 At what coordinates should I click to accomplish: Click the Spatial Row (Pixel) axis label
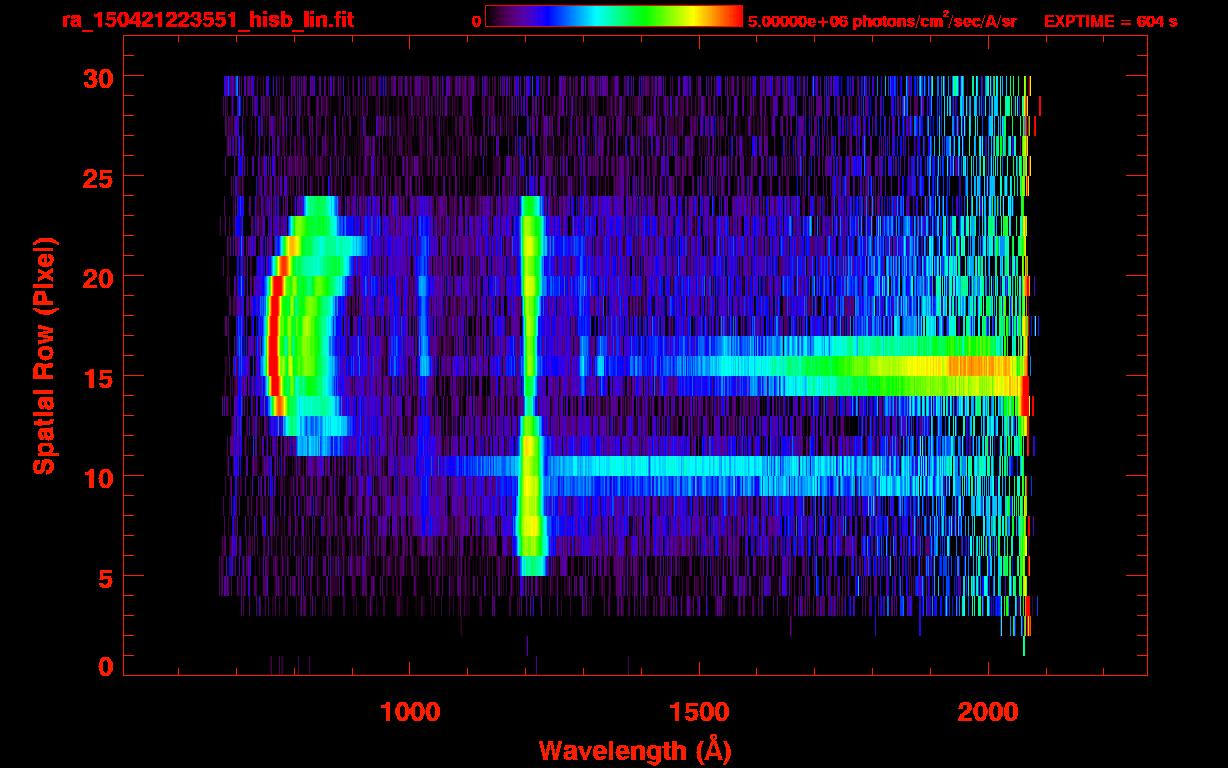(43, 356)
